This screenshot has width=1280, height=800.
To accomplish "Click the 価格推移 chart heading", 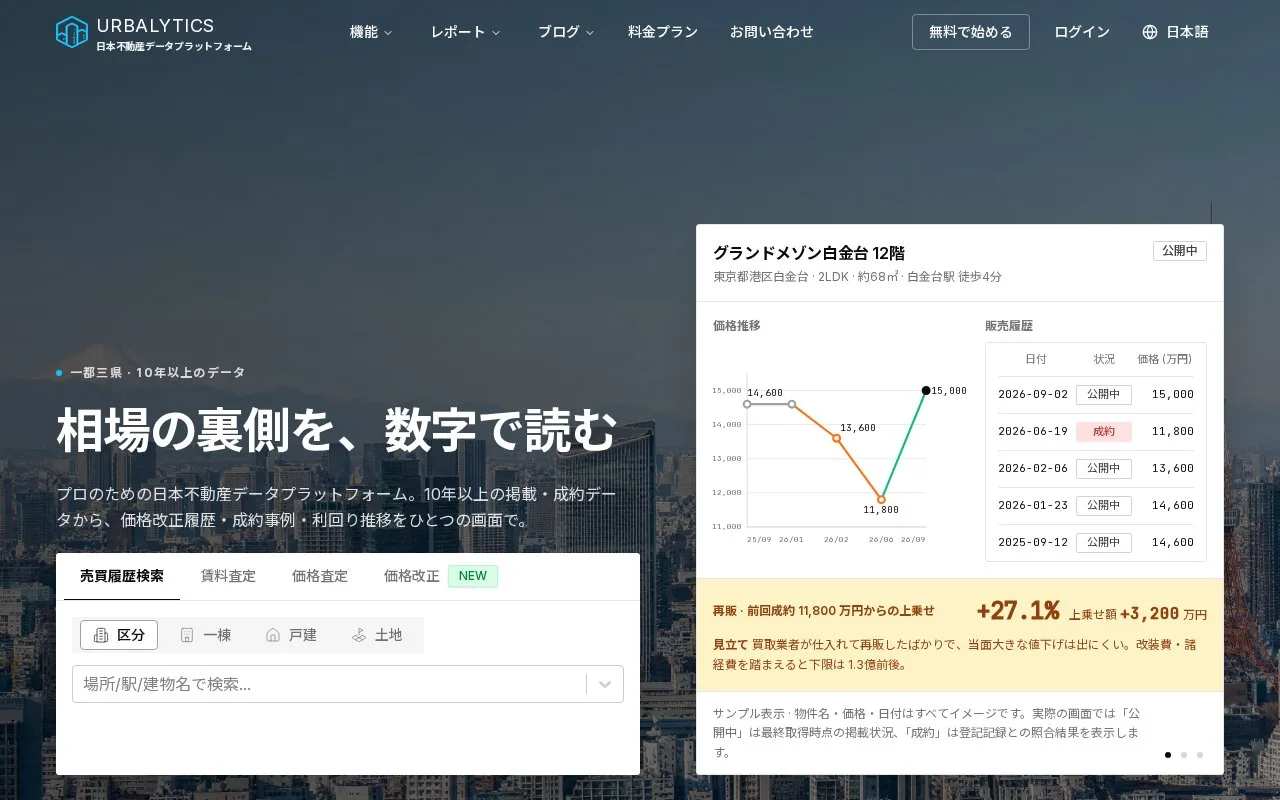I will 737,326.
